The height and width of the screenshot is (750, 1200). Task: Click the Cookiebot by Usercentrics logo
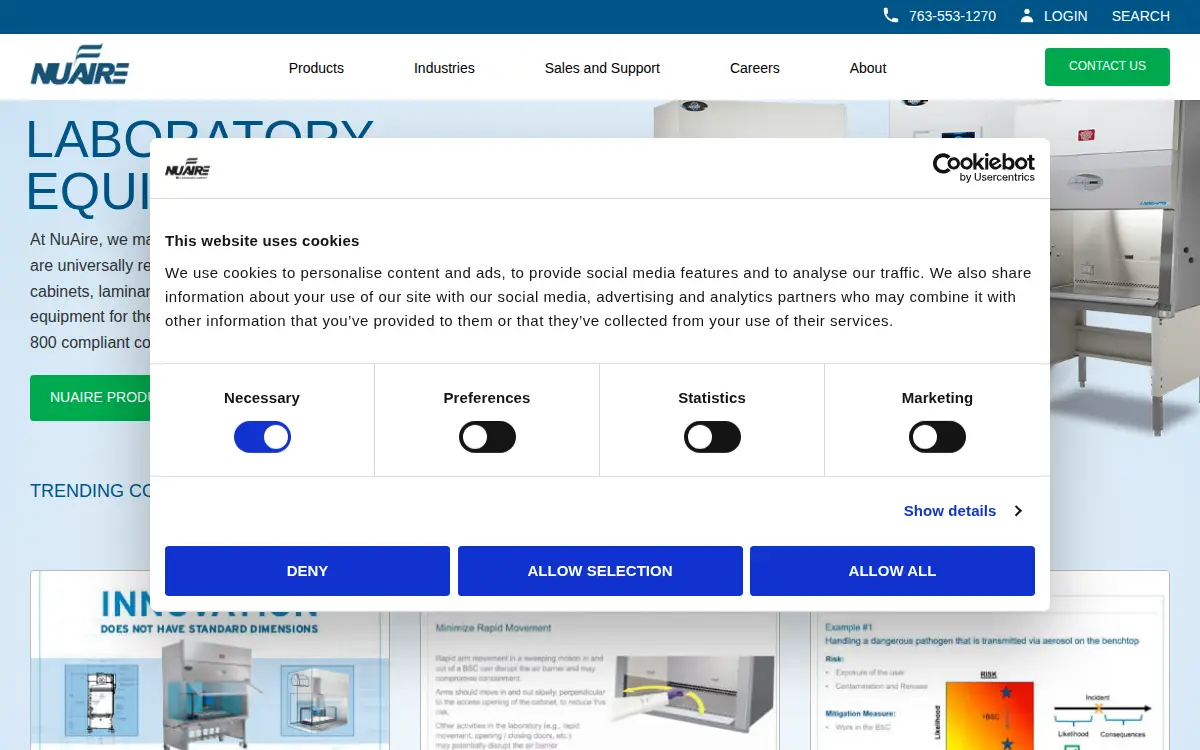pos(984,167)
